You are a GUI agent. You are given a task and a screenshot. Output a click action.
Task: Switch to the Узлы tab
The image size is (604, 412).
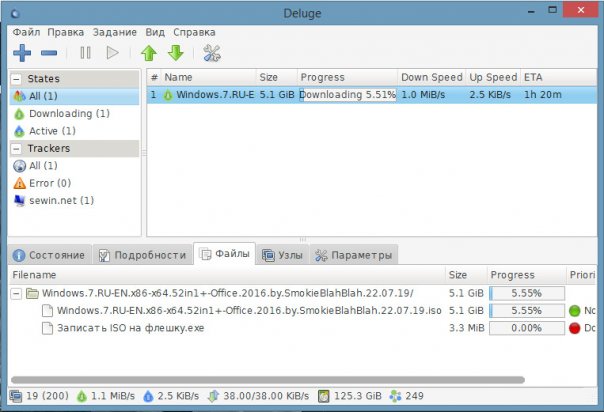click(282, 255)
